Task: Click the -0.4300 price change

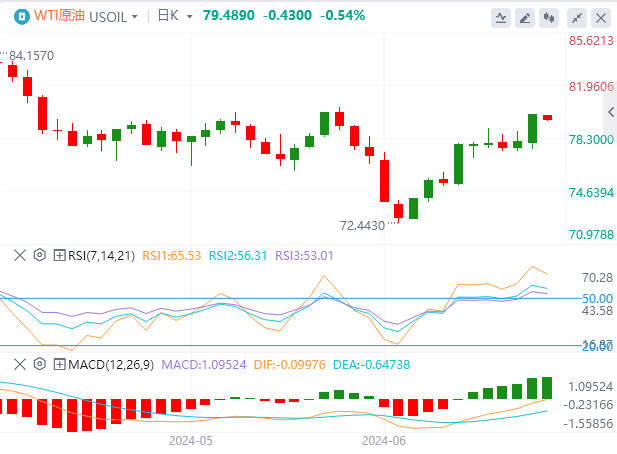Action: click(x=287, y=15)
